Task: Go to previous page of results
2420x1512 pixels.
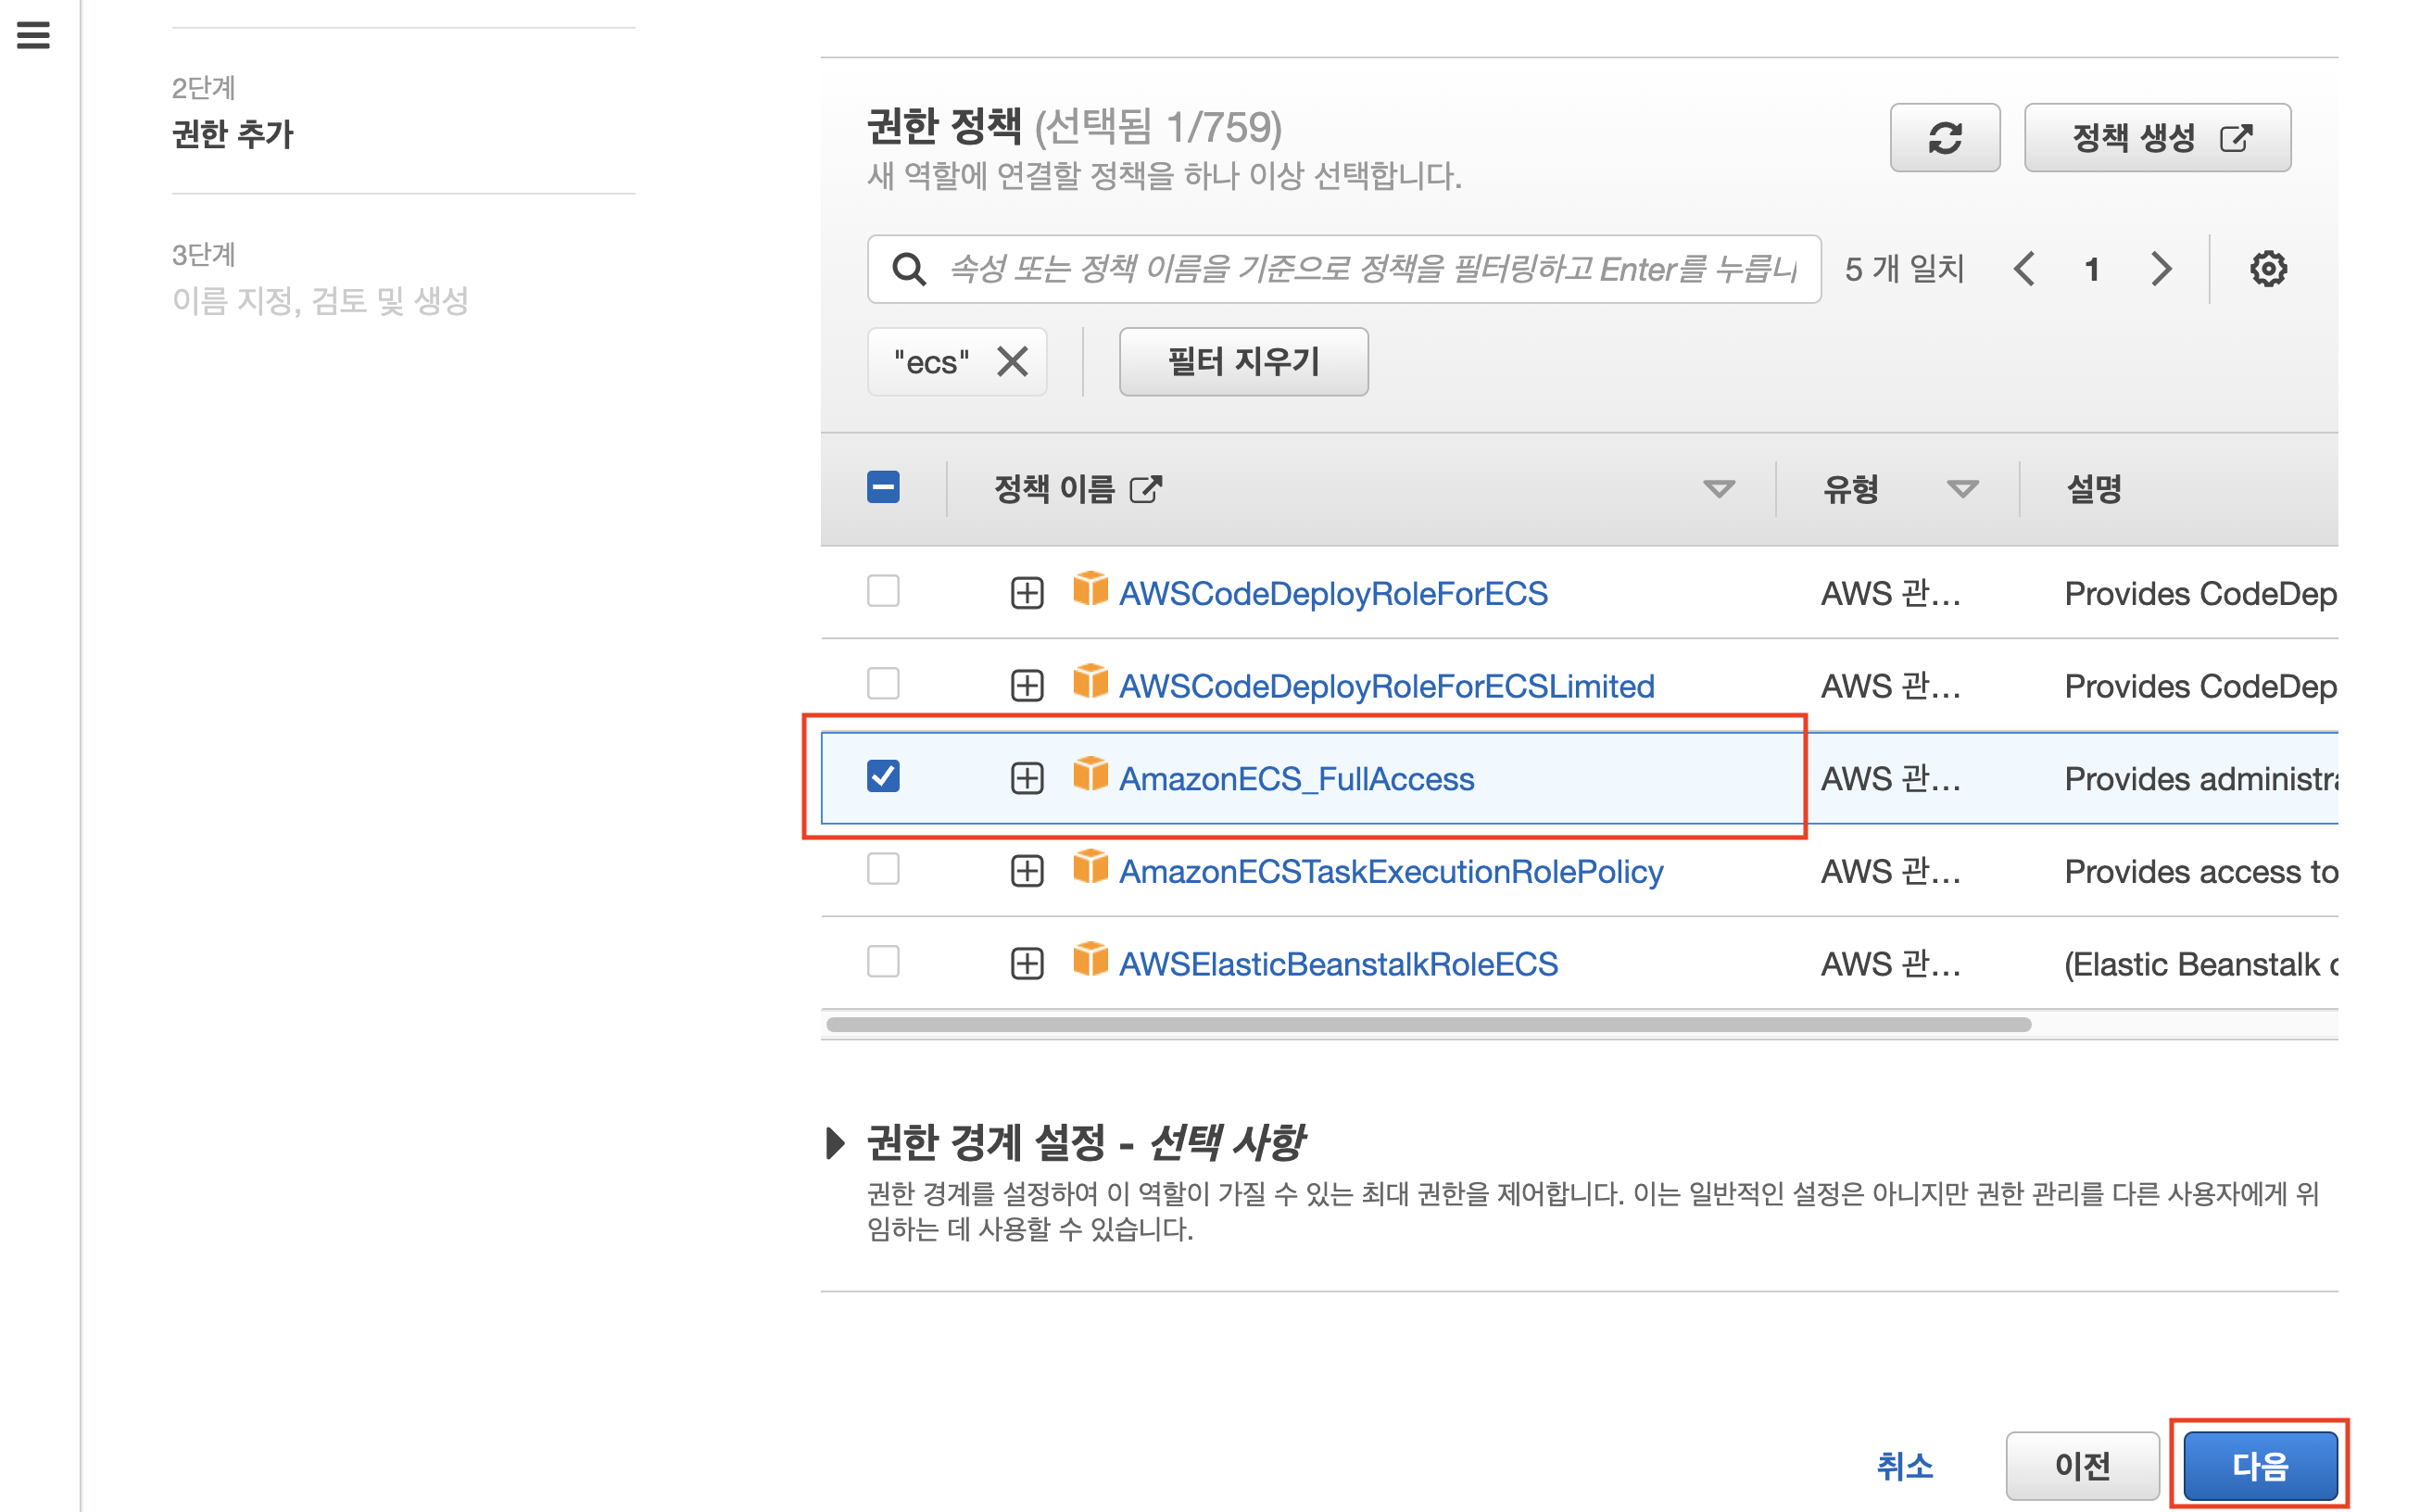Action: pyautogui.click(x=2024, y=269)
